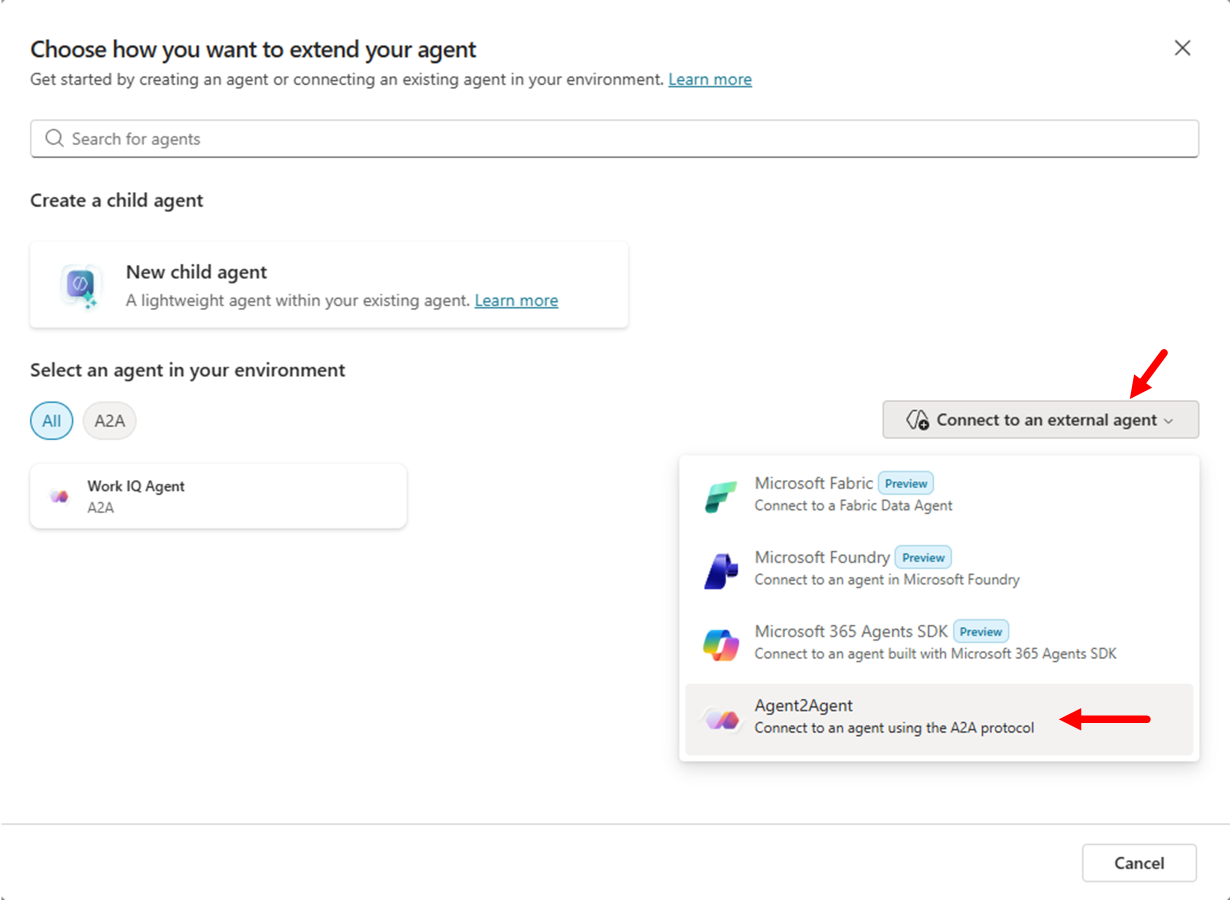
Task: Click the Work IQ Agent icon
Action: 59,496
